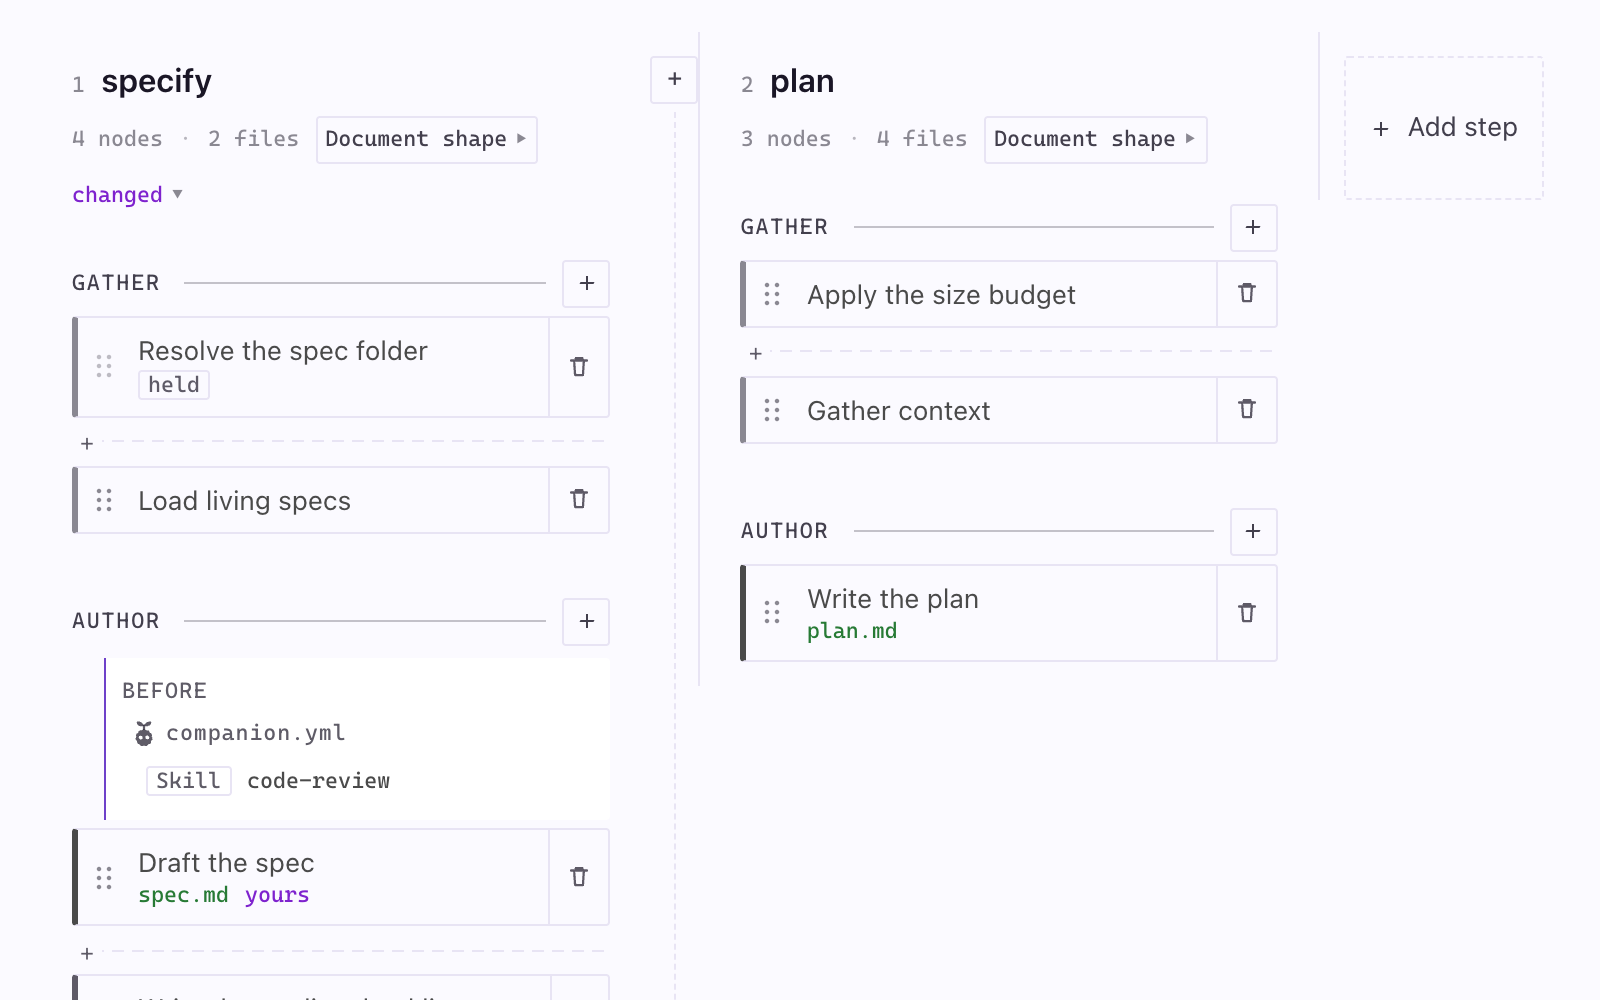The height and width of the screenshot is (1000, 1600).
Task: Grab the drag handle on Resolve the spec folder
Action: 104,367
